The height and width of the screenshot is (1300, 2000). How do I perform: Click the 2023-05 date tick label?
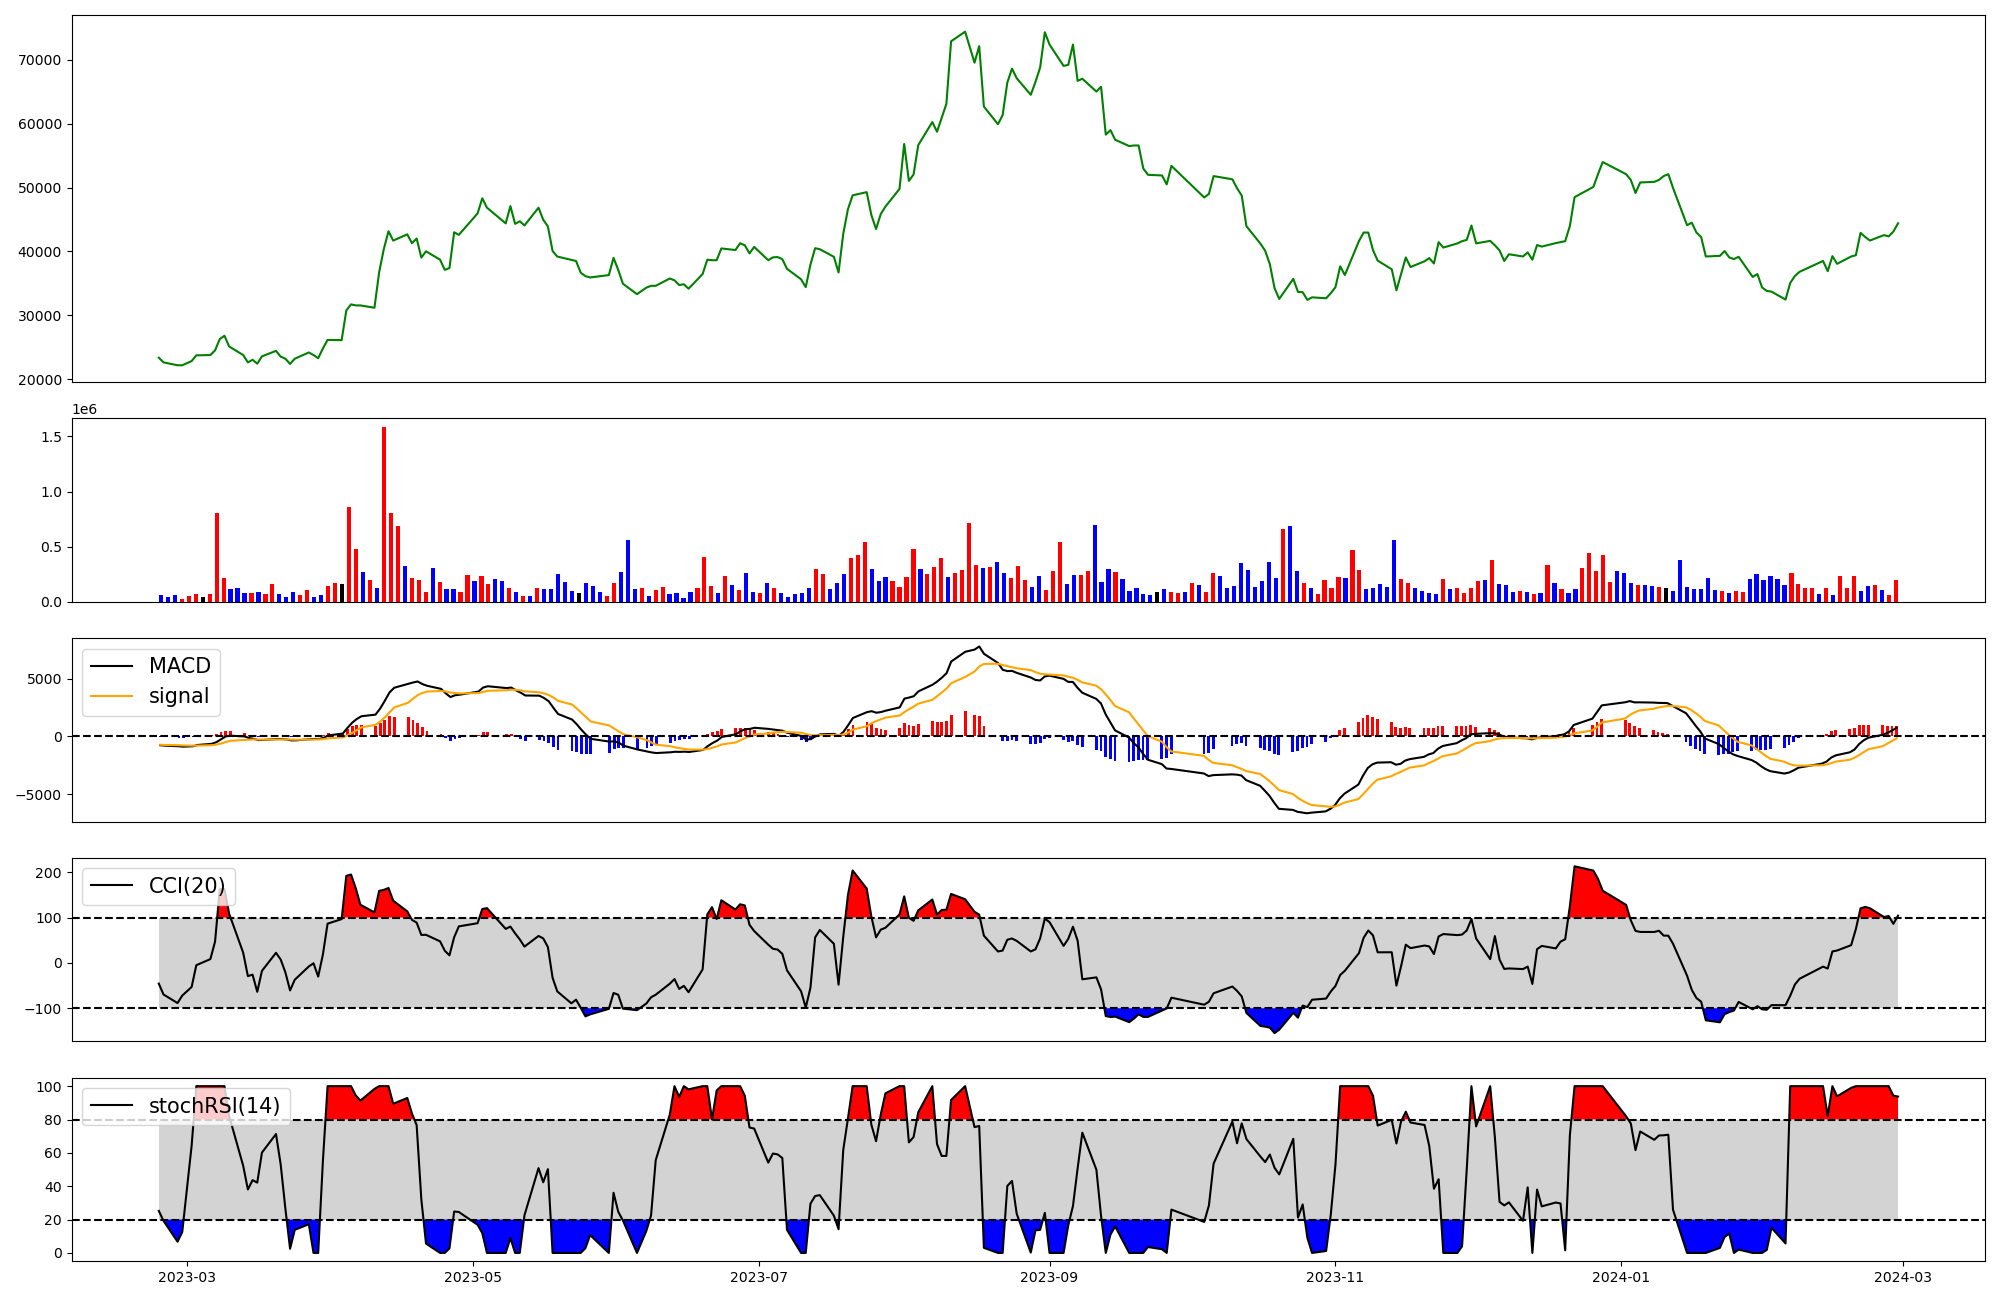472,1277
